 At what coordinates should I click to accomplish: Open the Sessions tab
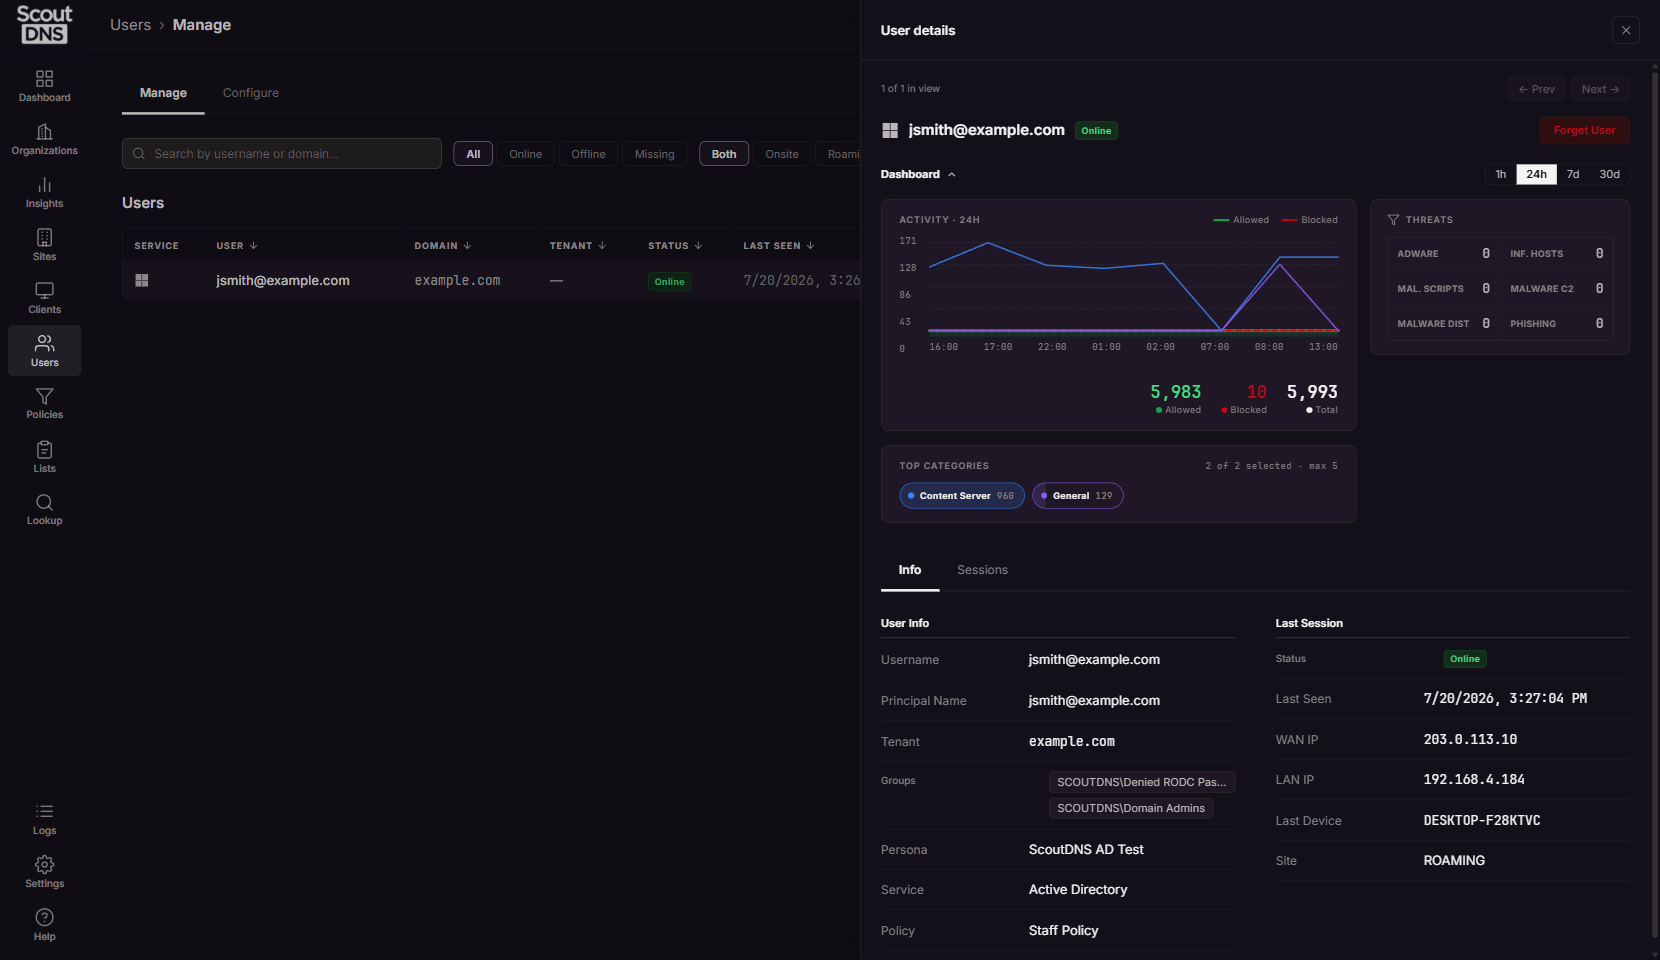click(982, 570)
